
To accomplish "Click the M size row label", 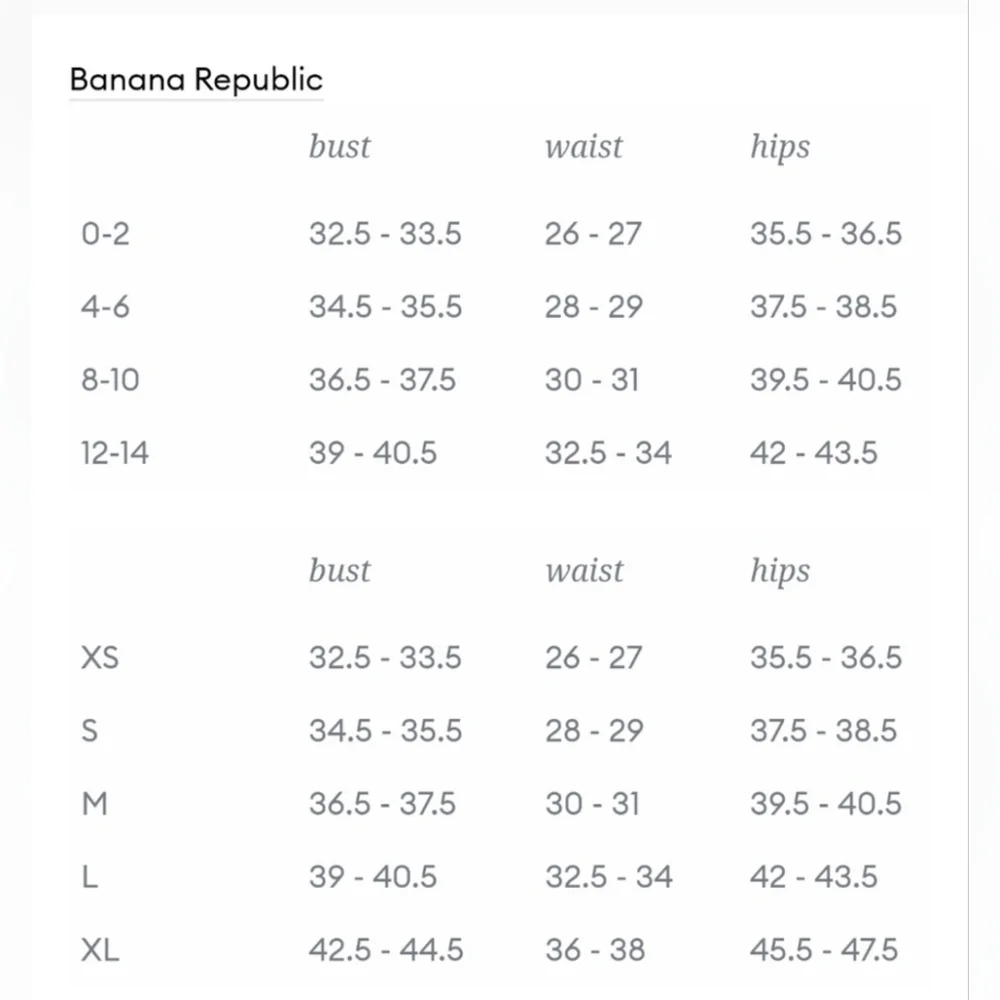I will point(94,804).
